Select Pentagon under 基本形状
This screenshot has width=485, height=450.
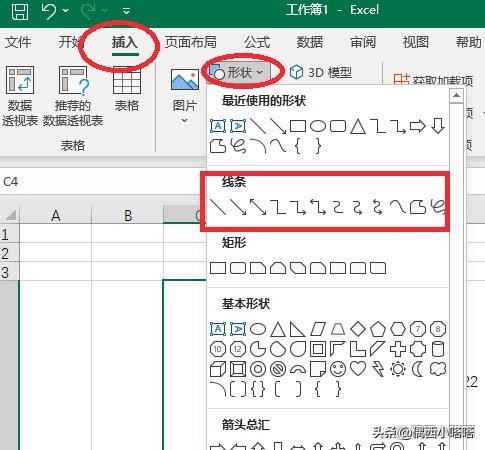(378, 329)
